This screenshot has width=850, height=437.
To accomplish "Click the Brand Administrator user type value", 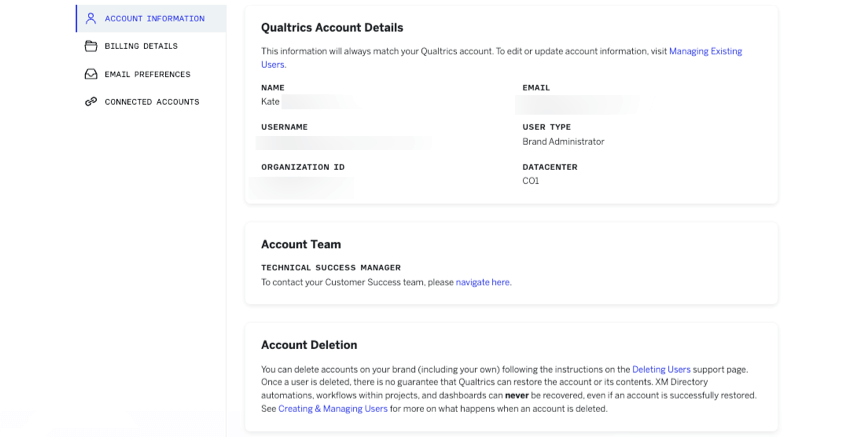I will (563, 142).
